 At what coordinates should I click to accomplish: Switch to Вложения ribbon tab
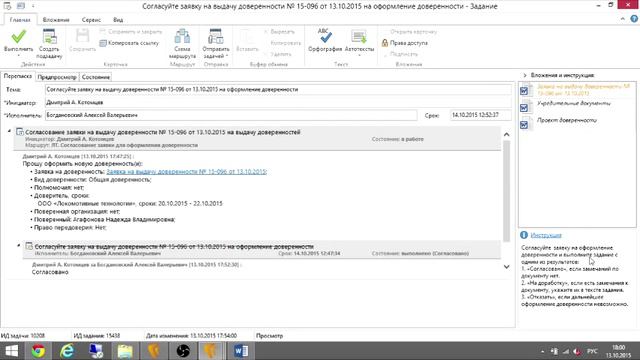[56, 20]
